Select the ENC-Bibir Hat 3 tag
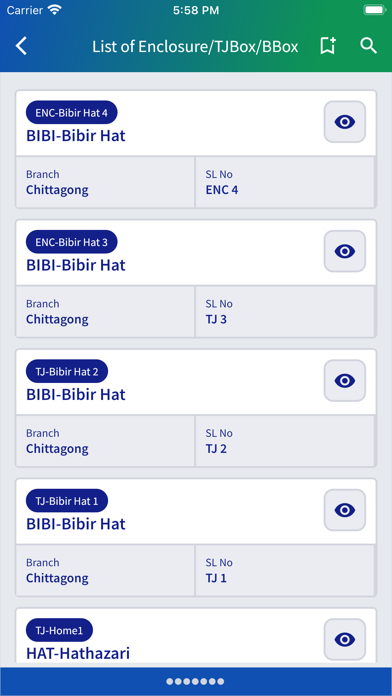Image resolution: width=392 pixels, height=696 pixels. coord(71,242)
